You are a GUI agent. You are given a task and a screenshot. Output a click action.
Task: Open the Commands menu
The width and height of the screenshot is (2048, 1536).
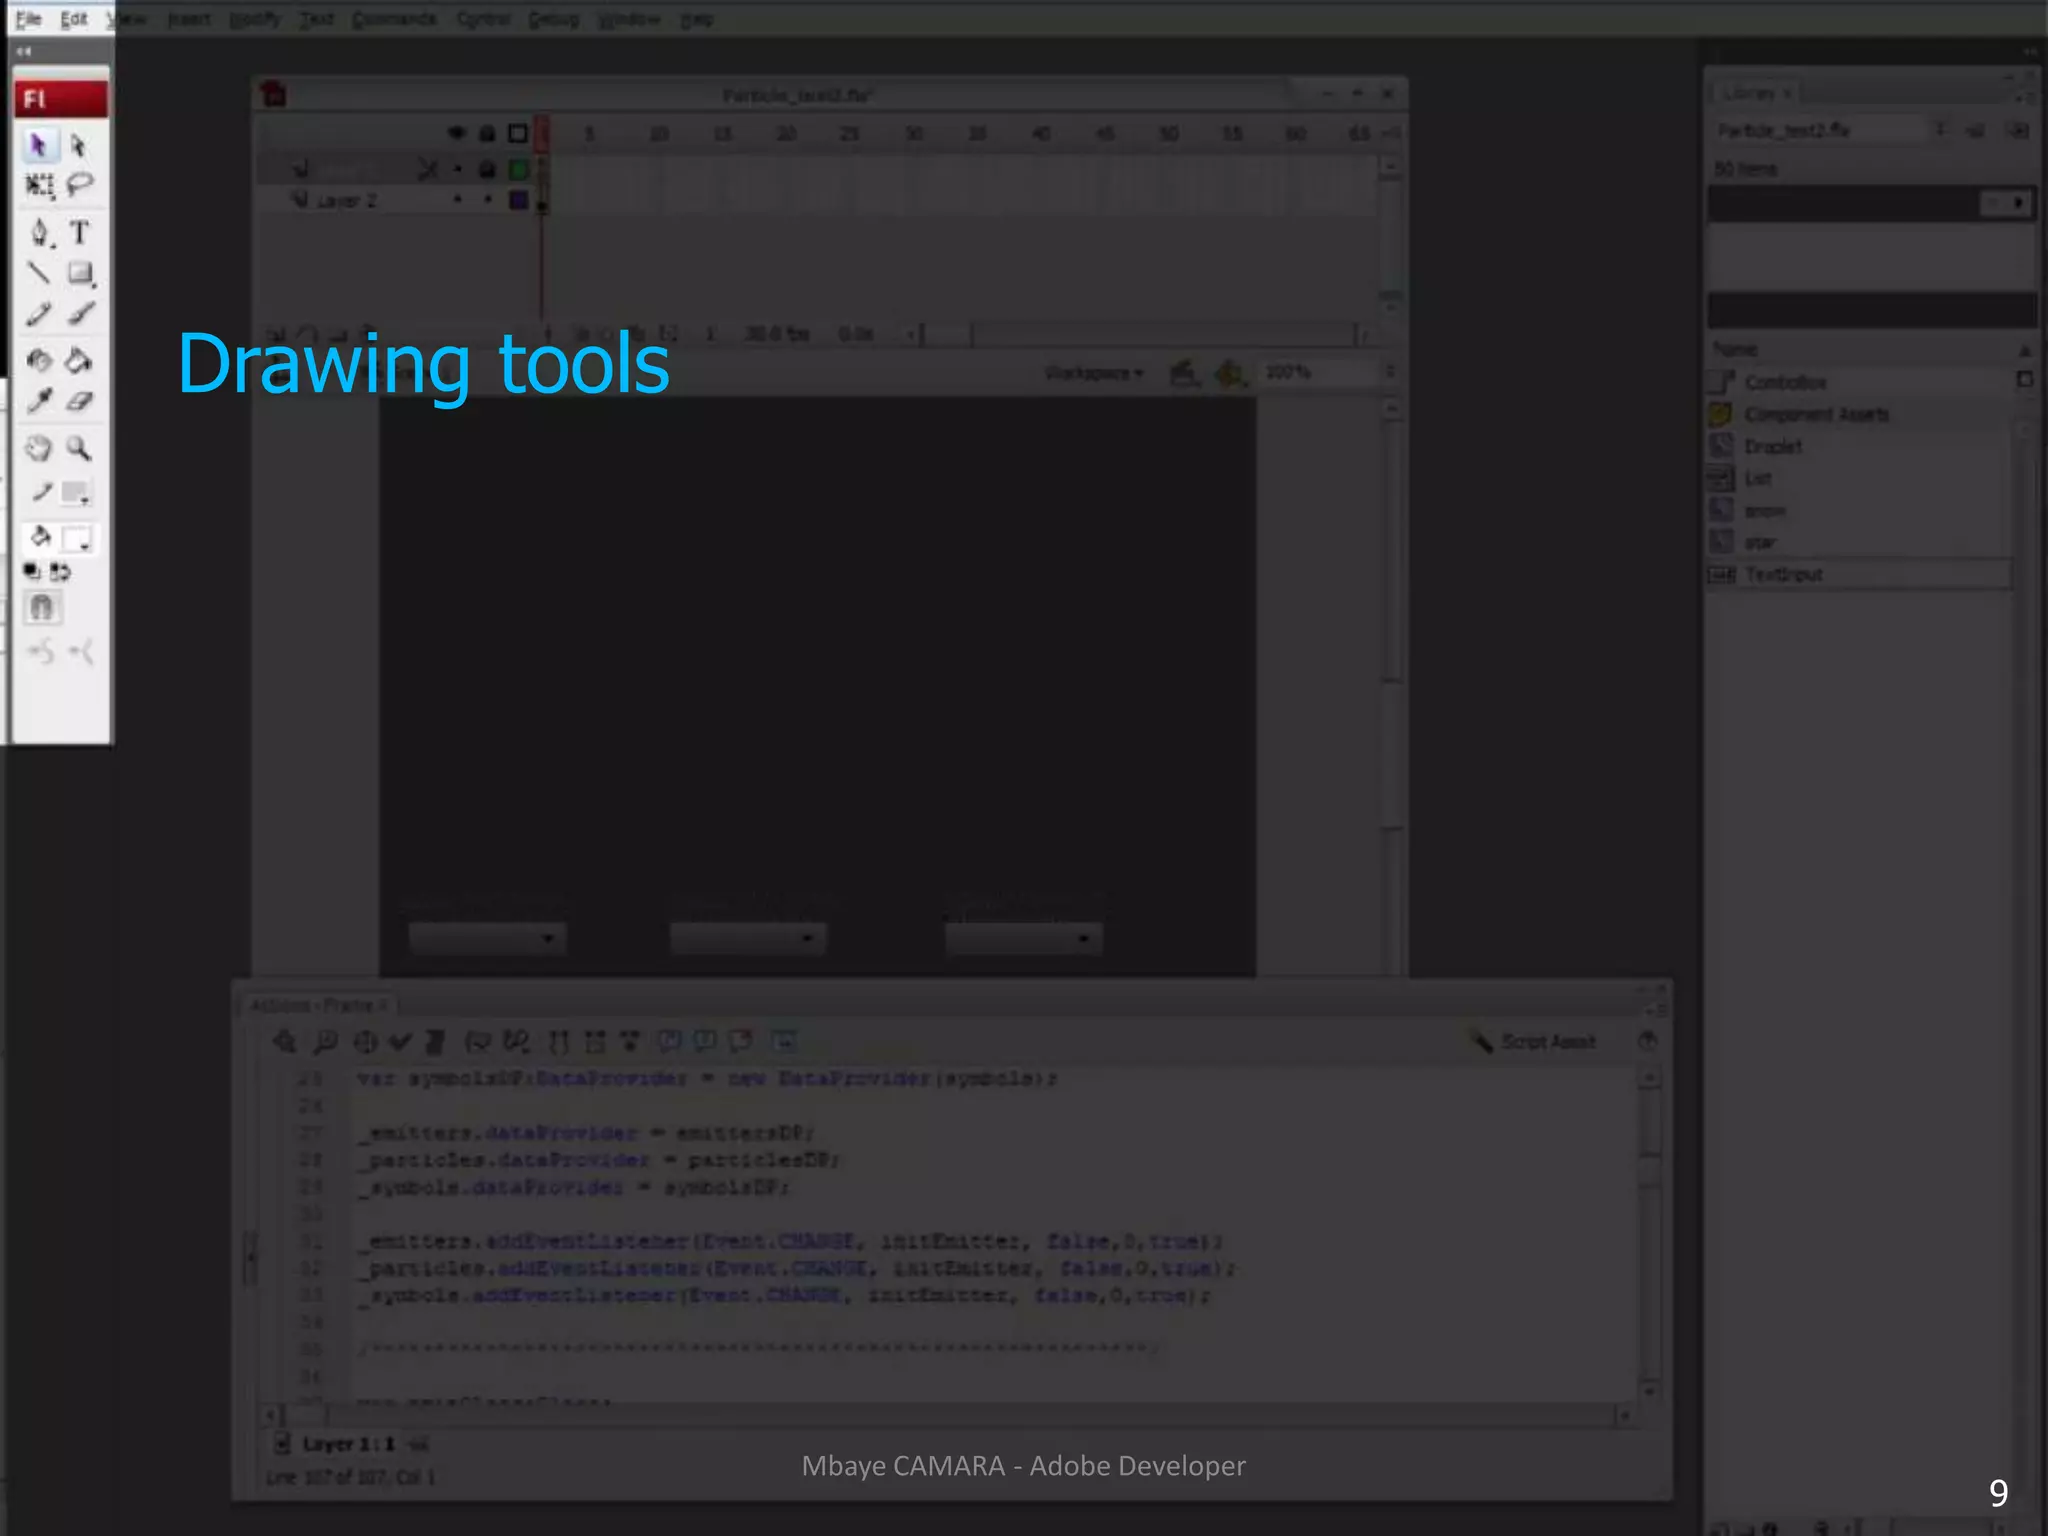click(394, 19)
